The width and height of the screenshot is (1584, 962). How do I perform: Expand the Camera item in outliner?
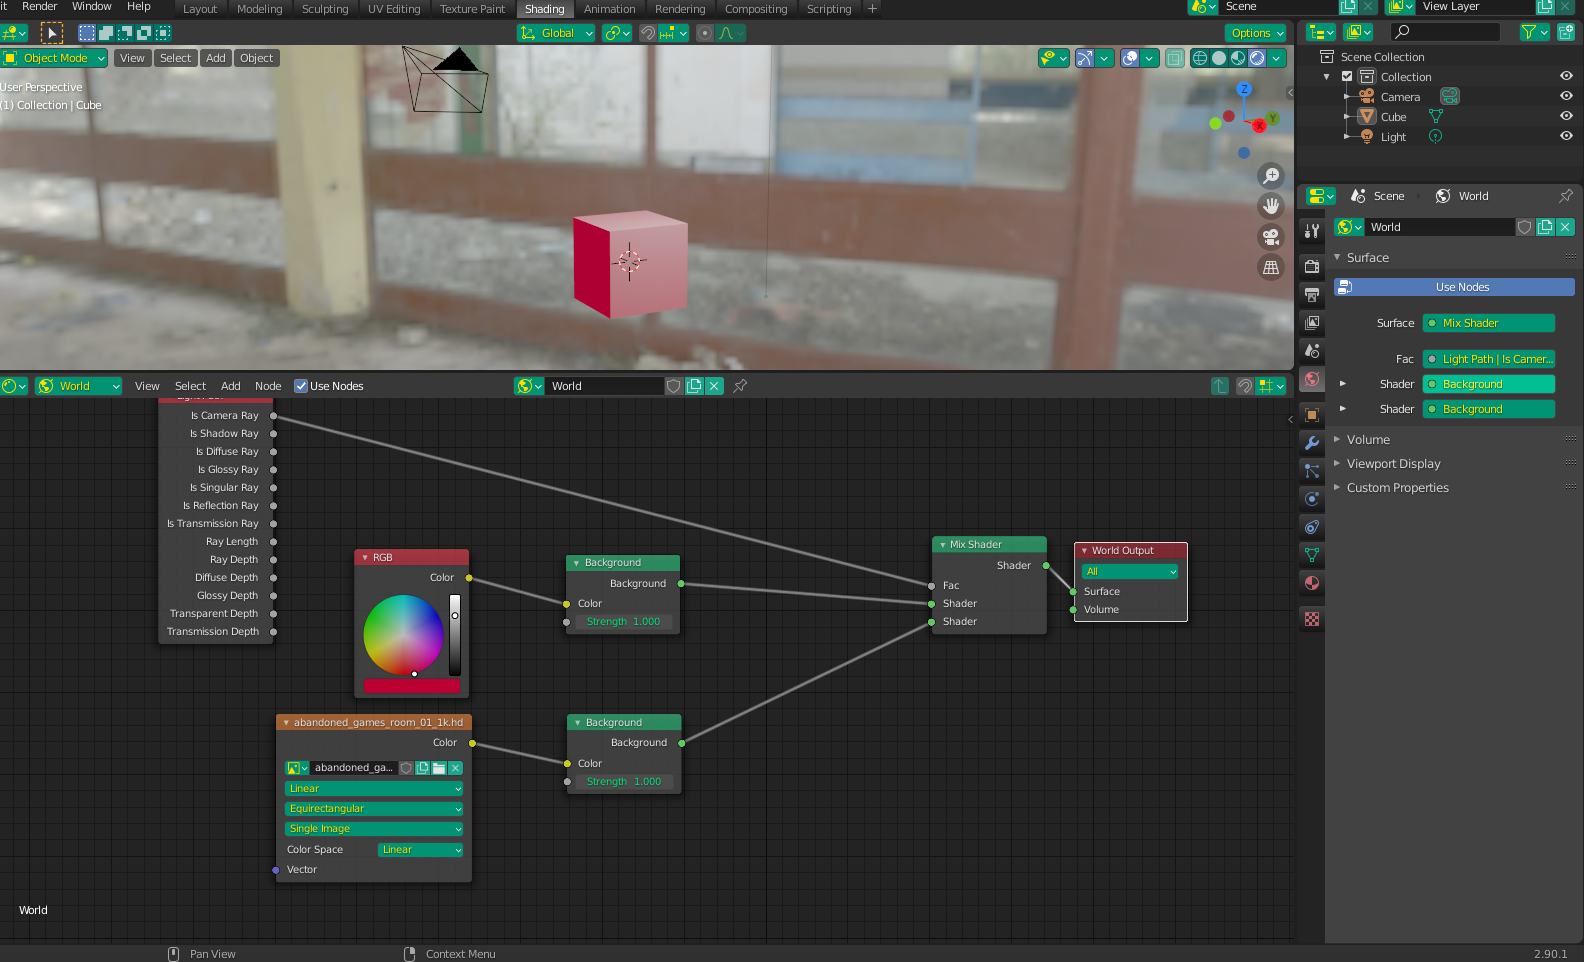[x=1347, y=97]
